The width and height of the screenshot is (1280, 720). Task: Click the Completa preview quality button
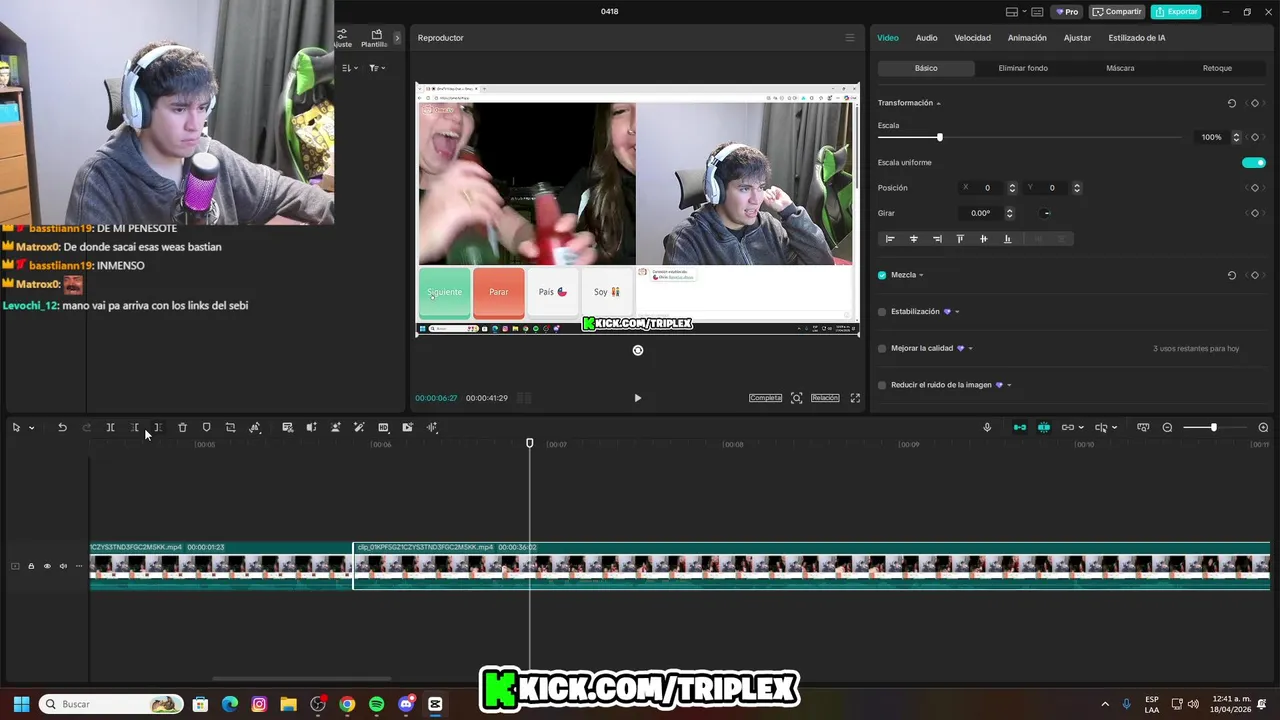(x=765, y=398)
